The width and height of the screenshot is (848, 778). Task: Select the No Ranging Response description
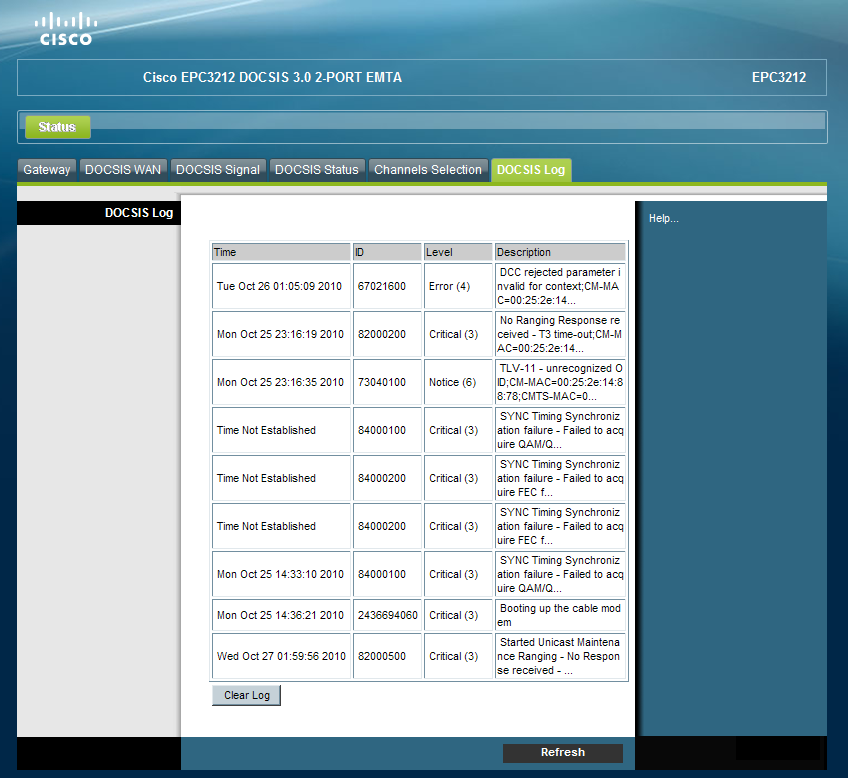click(560, 334)
